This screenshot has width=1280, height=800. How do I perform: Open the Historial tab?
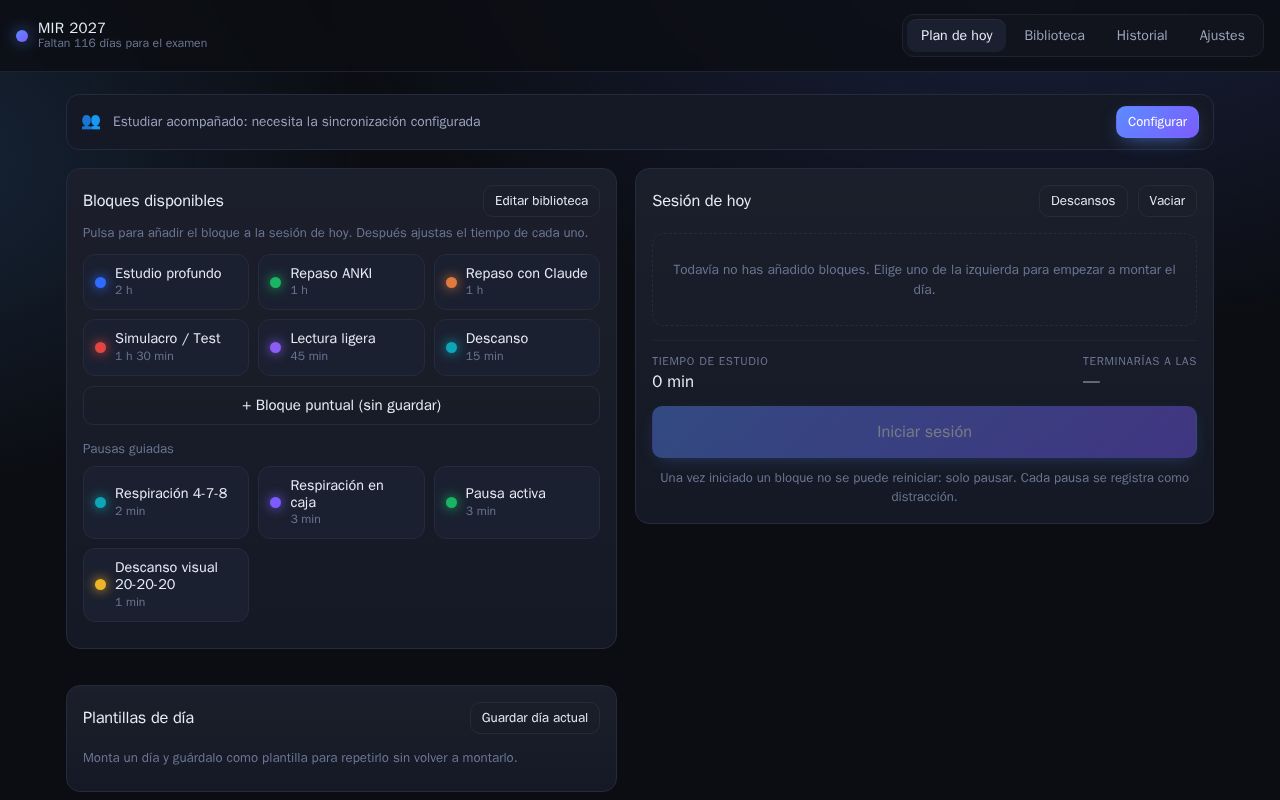tap(1142, 35)
